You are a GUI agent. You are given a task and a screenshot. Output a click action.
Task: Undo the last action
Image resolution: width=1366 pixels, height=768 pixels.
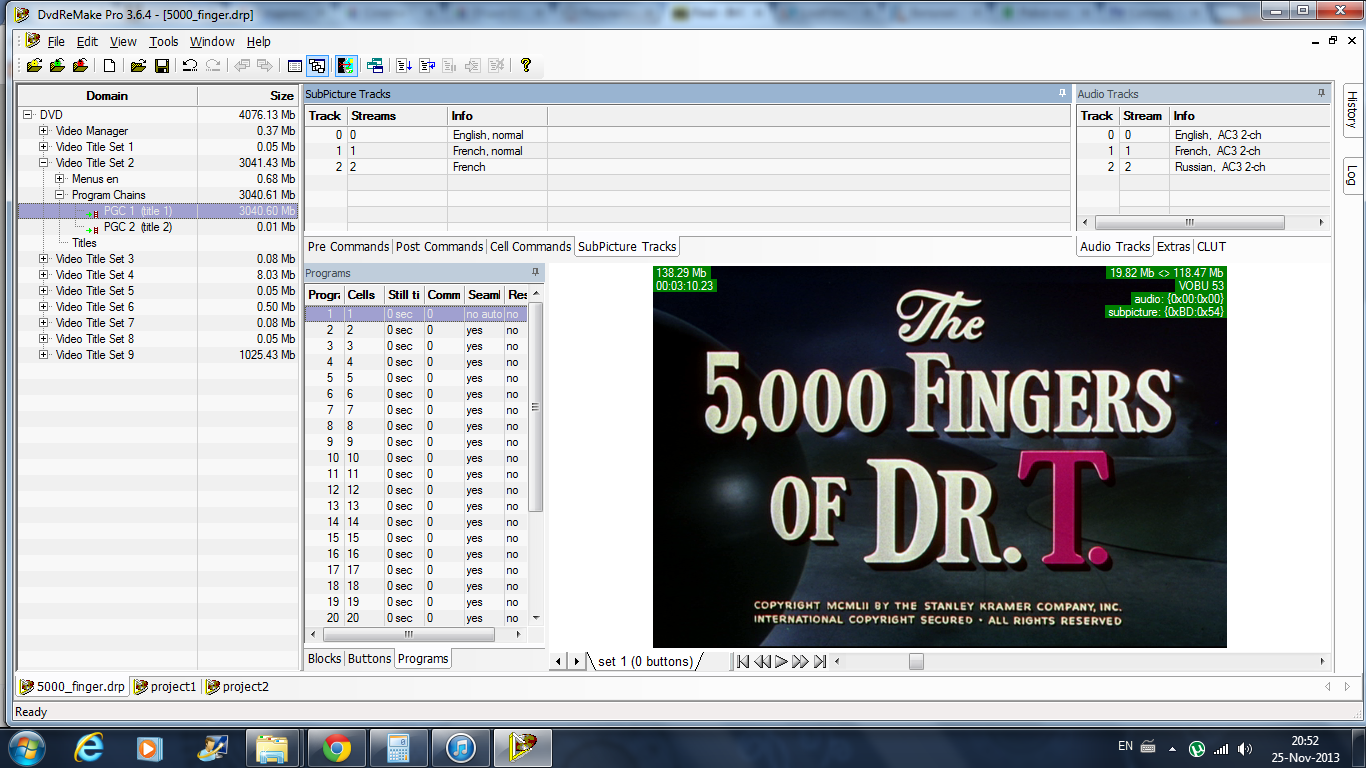[x=190, y=66]
